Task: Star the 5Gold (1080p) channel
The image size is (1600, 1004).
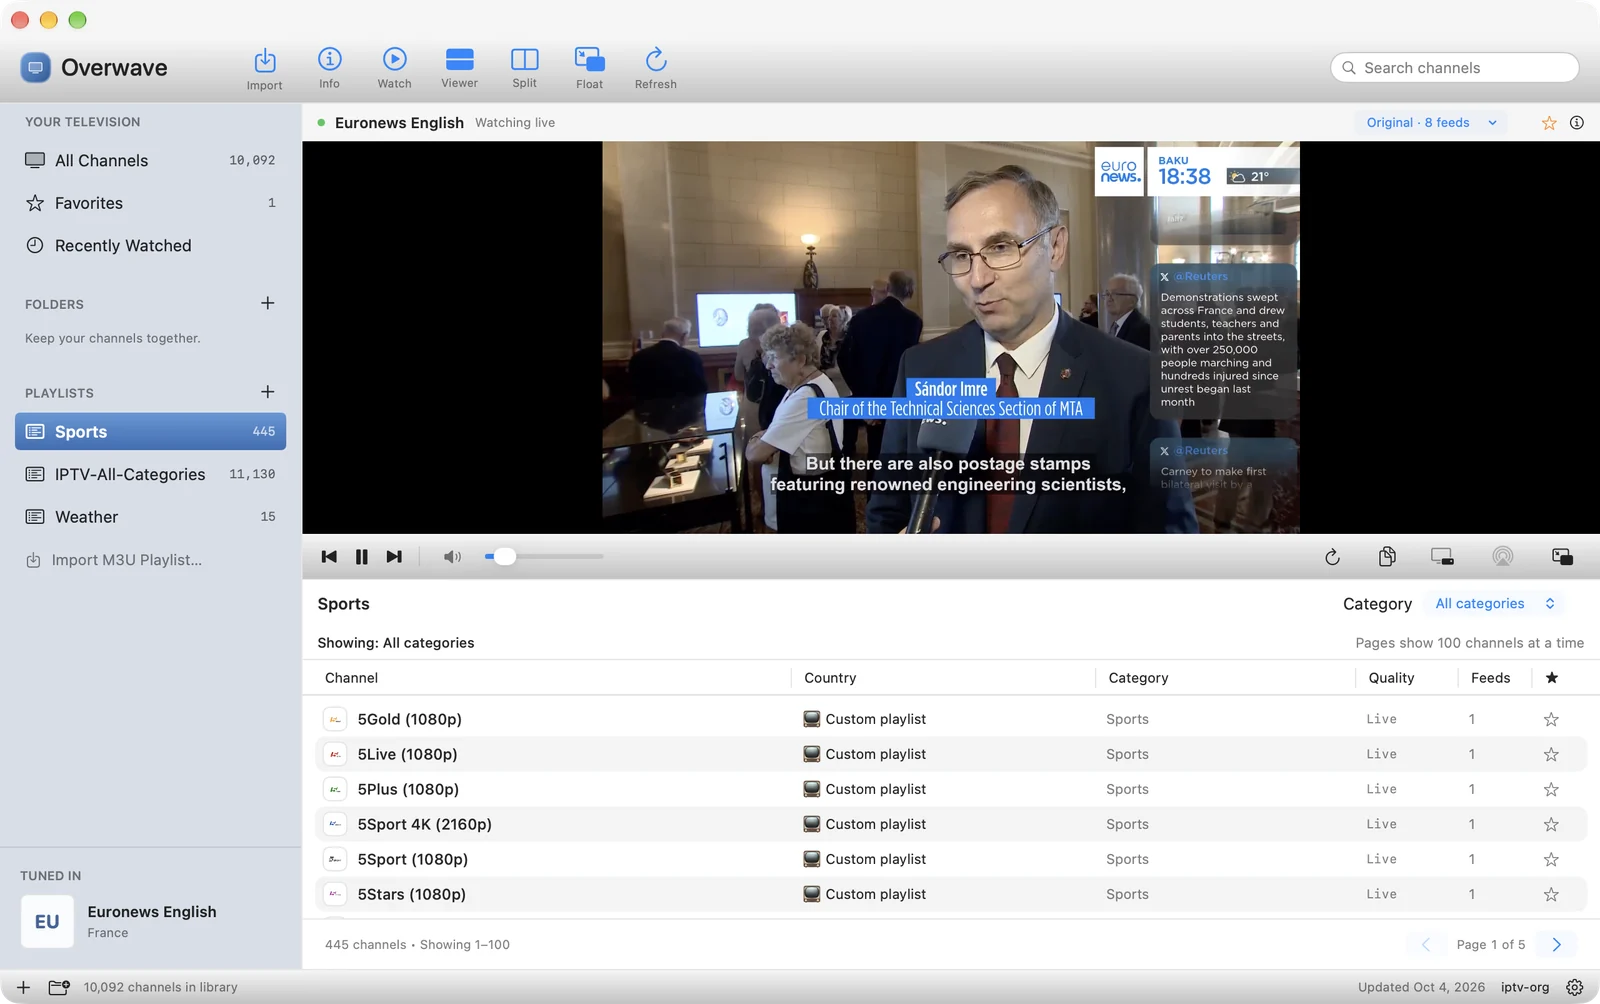Action: coord(1551,719)
